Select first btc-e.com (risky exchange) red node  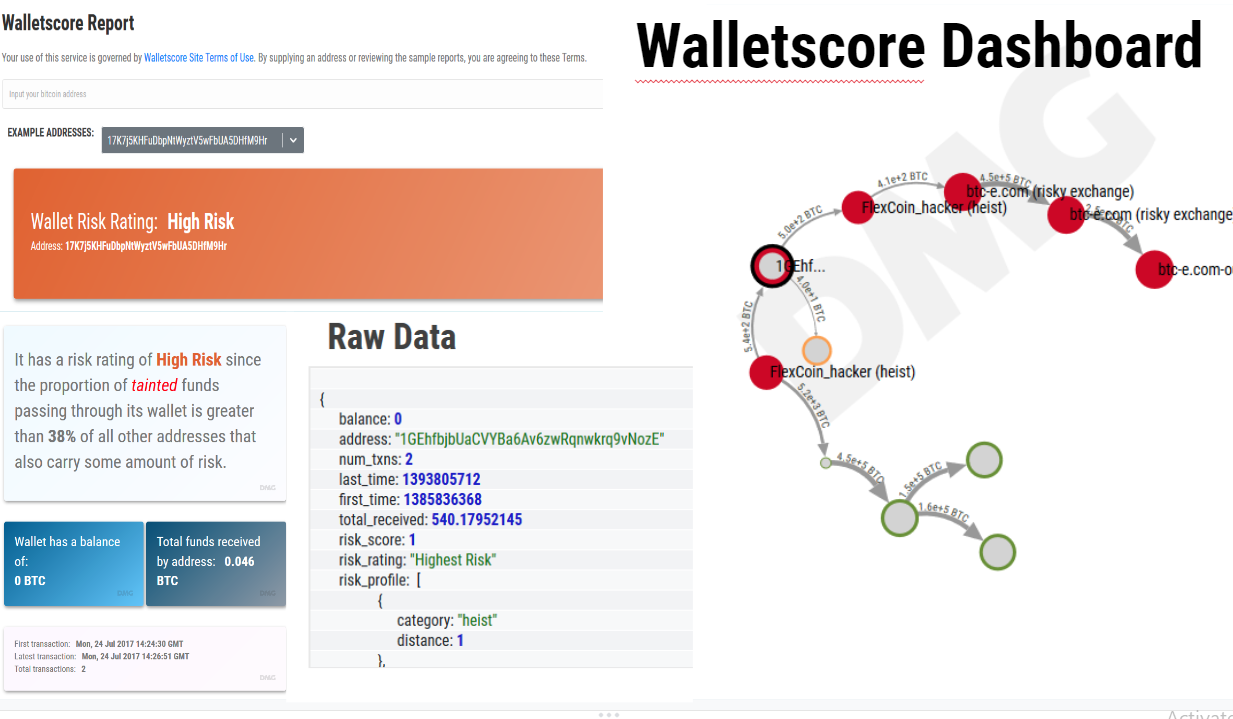pyautogui.click(x=963, y=189)
